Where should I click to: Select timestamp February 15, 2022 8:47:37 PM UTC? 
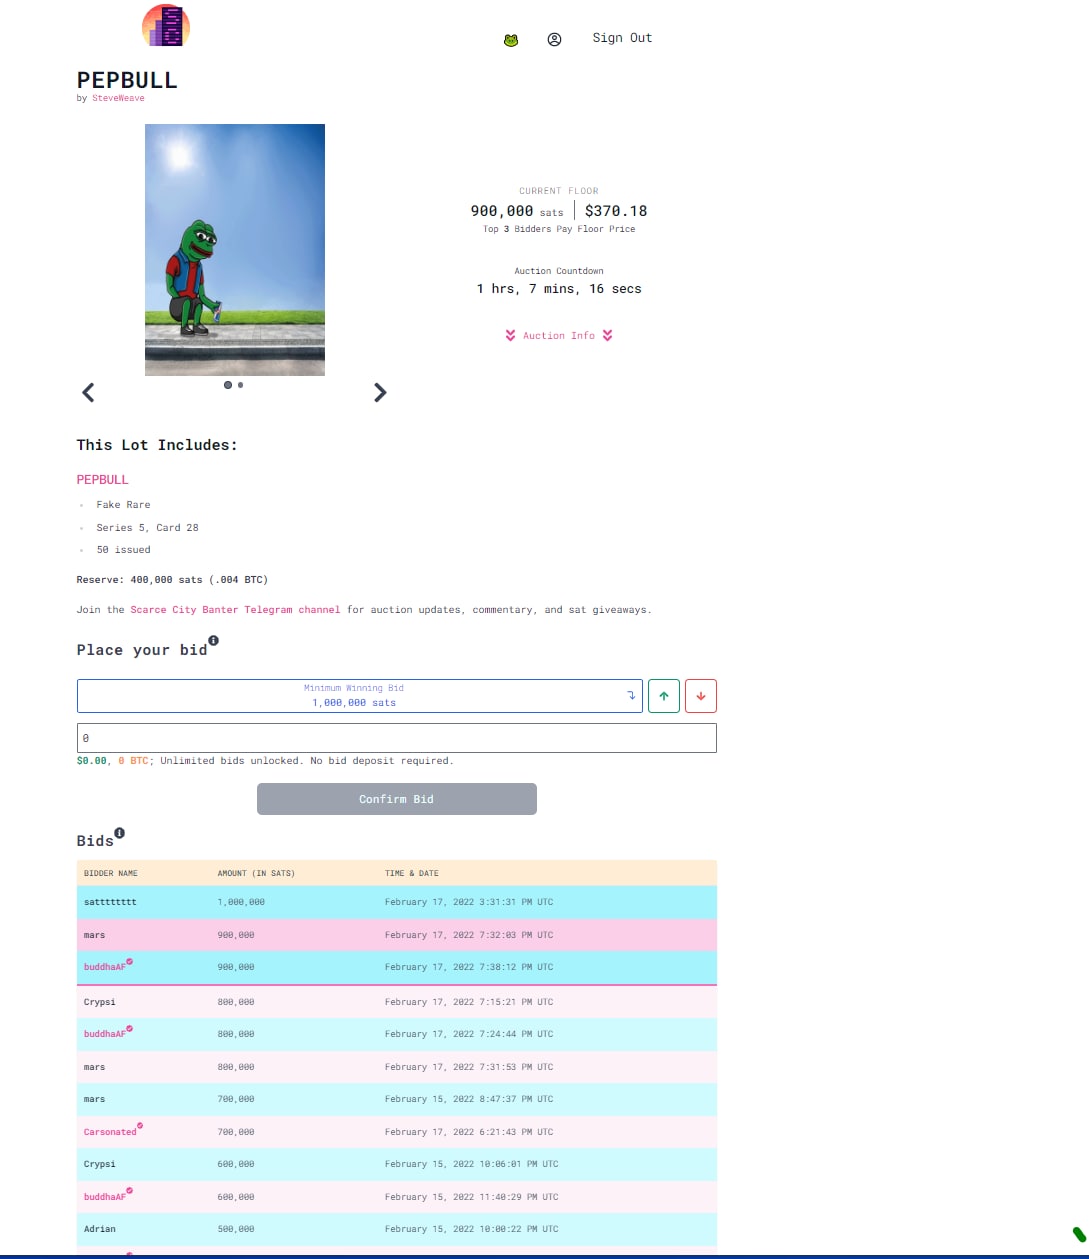[469, 1099]
